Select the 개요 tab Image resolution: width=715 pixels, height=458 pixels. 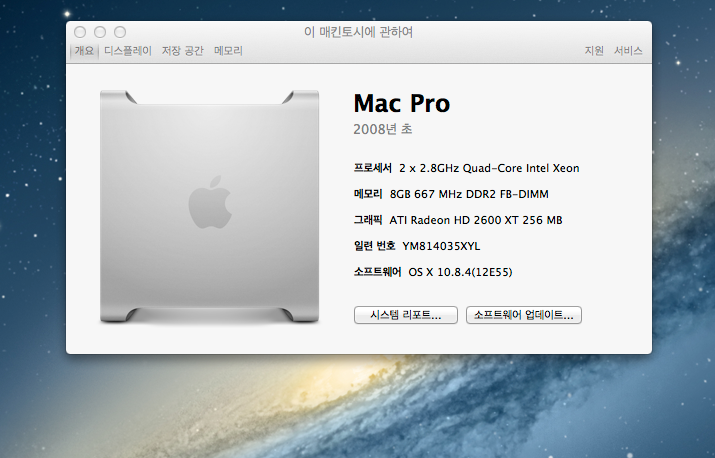(84, 51)
